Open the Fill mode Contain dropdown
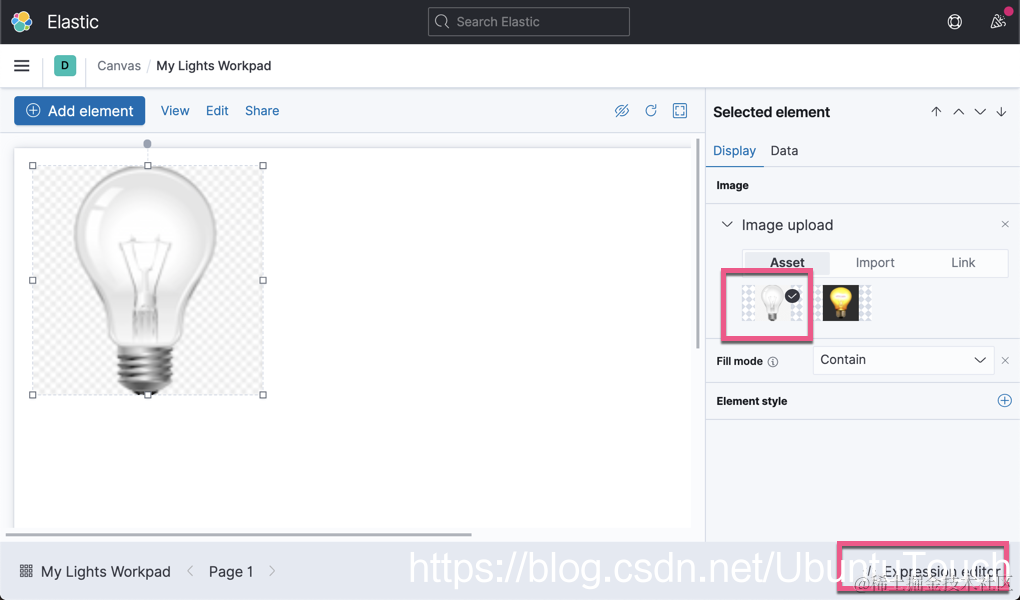The height and width of the screenshot is (600, 1020). [904, 360]
